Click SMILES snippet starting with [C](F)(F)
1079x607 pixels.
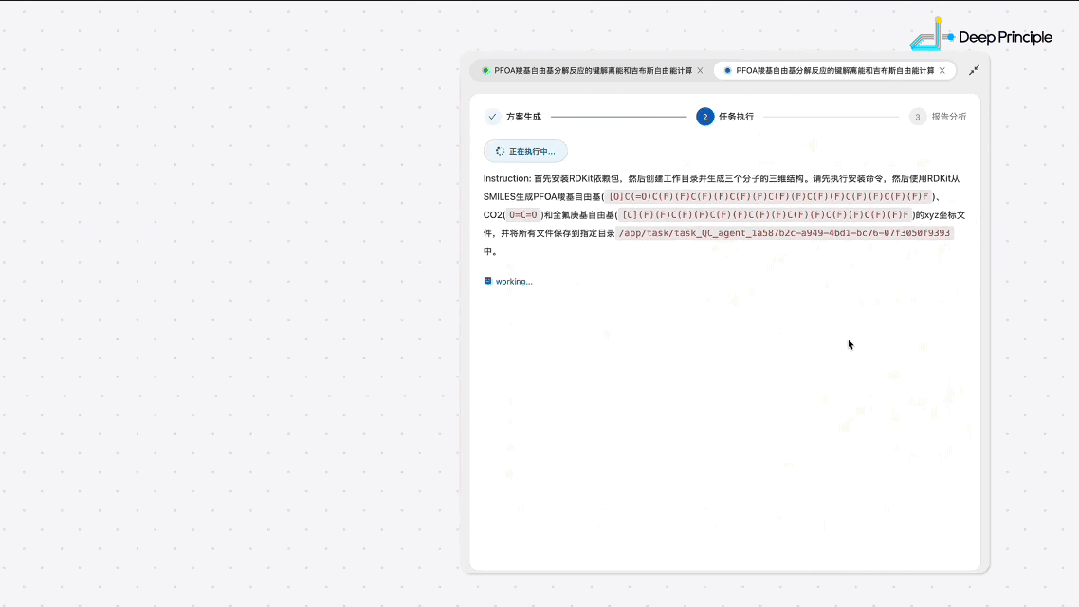pyautogui.click(x=765, y=215)
